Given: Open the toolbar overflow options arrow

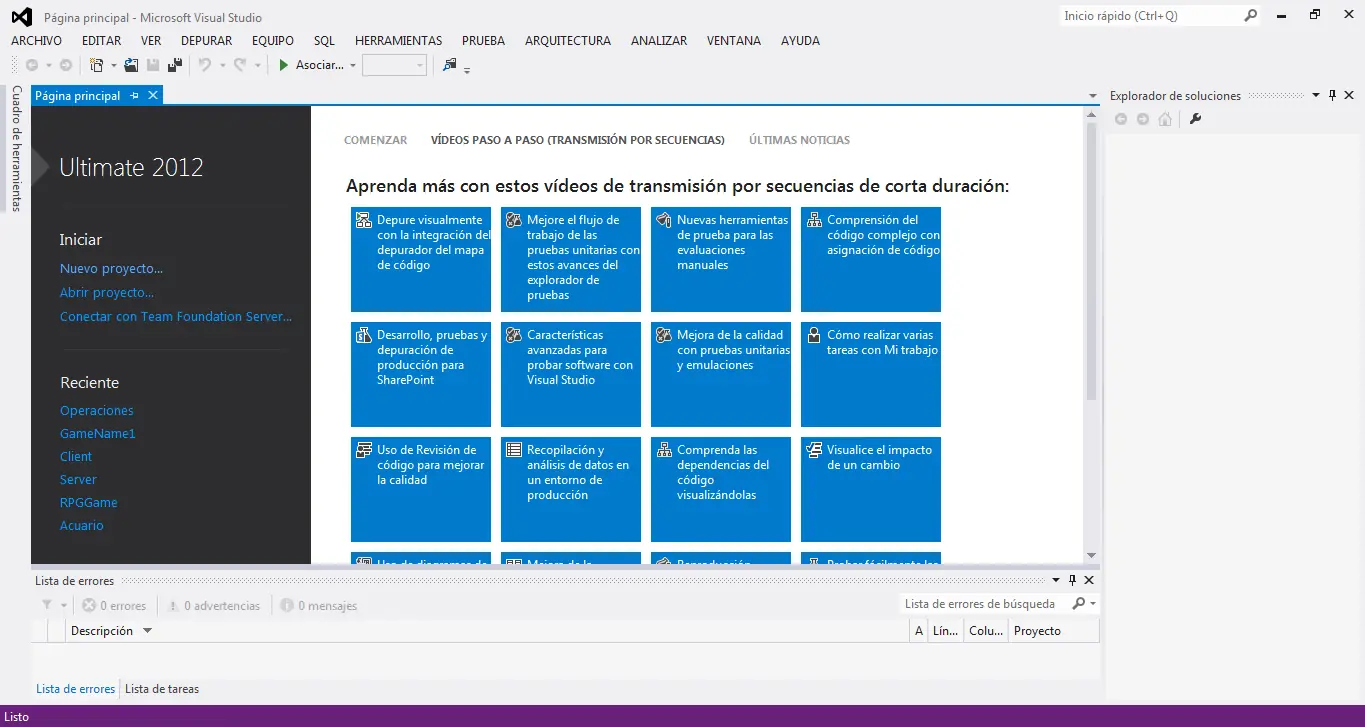Looking at the screenshot, I should [467, 70].
